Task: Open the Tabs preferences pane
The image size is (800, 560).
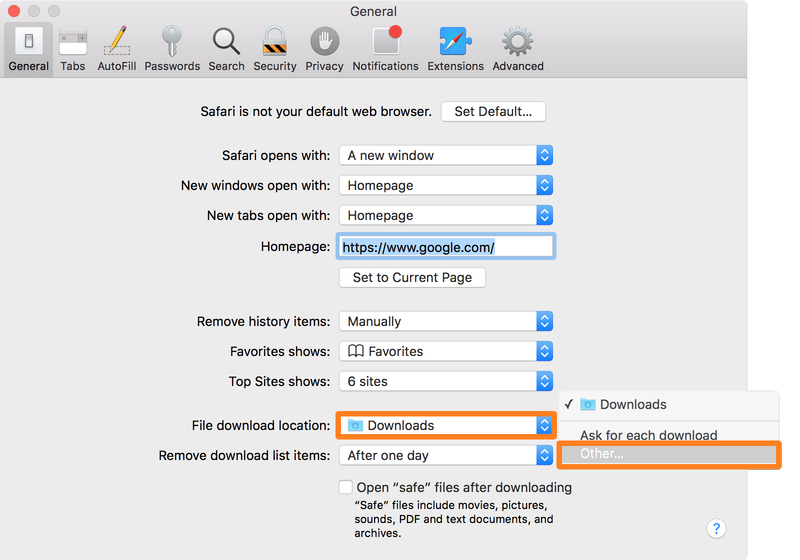Action: click(73, 49)
